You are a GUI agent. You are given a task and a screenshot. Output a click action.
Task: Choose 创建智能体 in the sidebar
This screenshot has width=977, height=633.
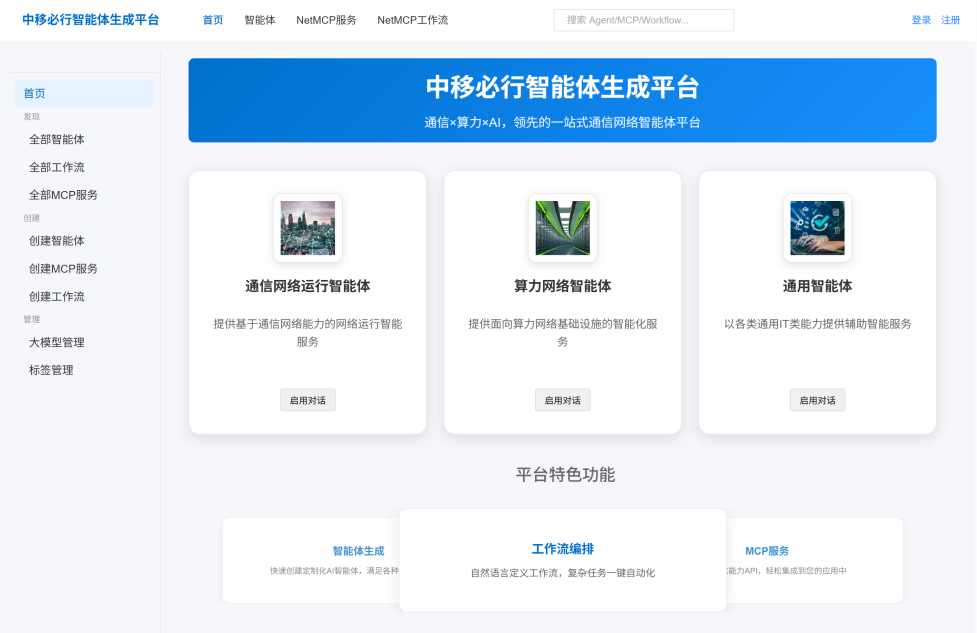(57, 240)
